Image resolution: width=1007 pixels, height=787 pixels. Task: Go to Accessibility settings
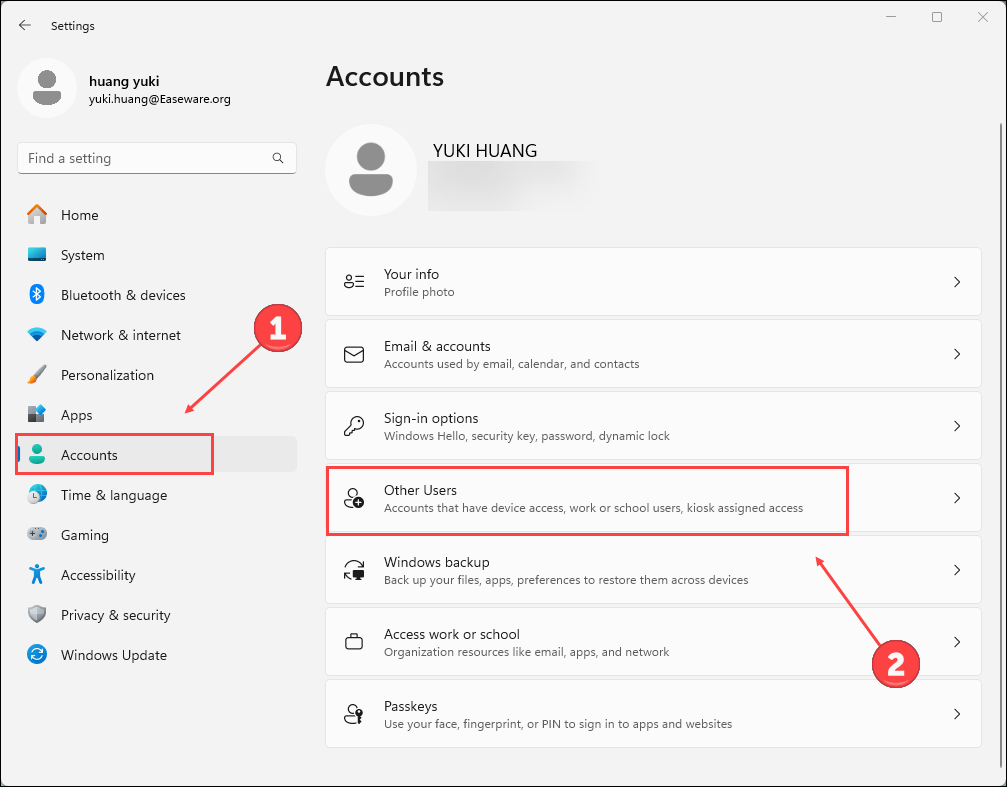[x=97, y=575]
